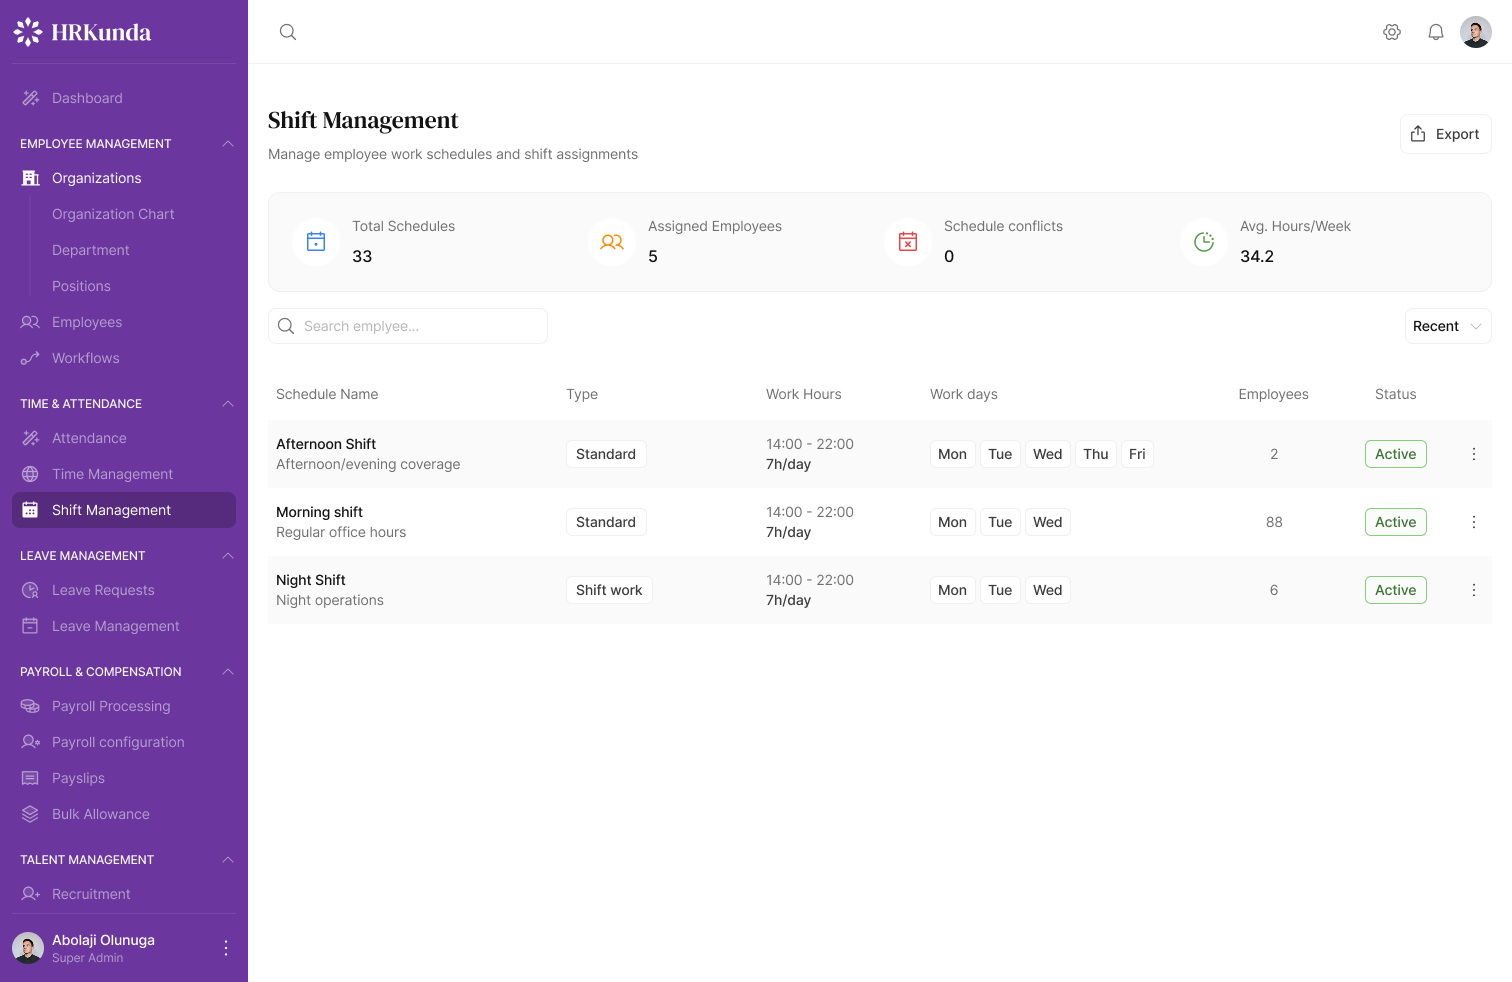
Task: Click the notifications bell icon
Action: [1435, 31]
